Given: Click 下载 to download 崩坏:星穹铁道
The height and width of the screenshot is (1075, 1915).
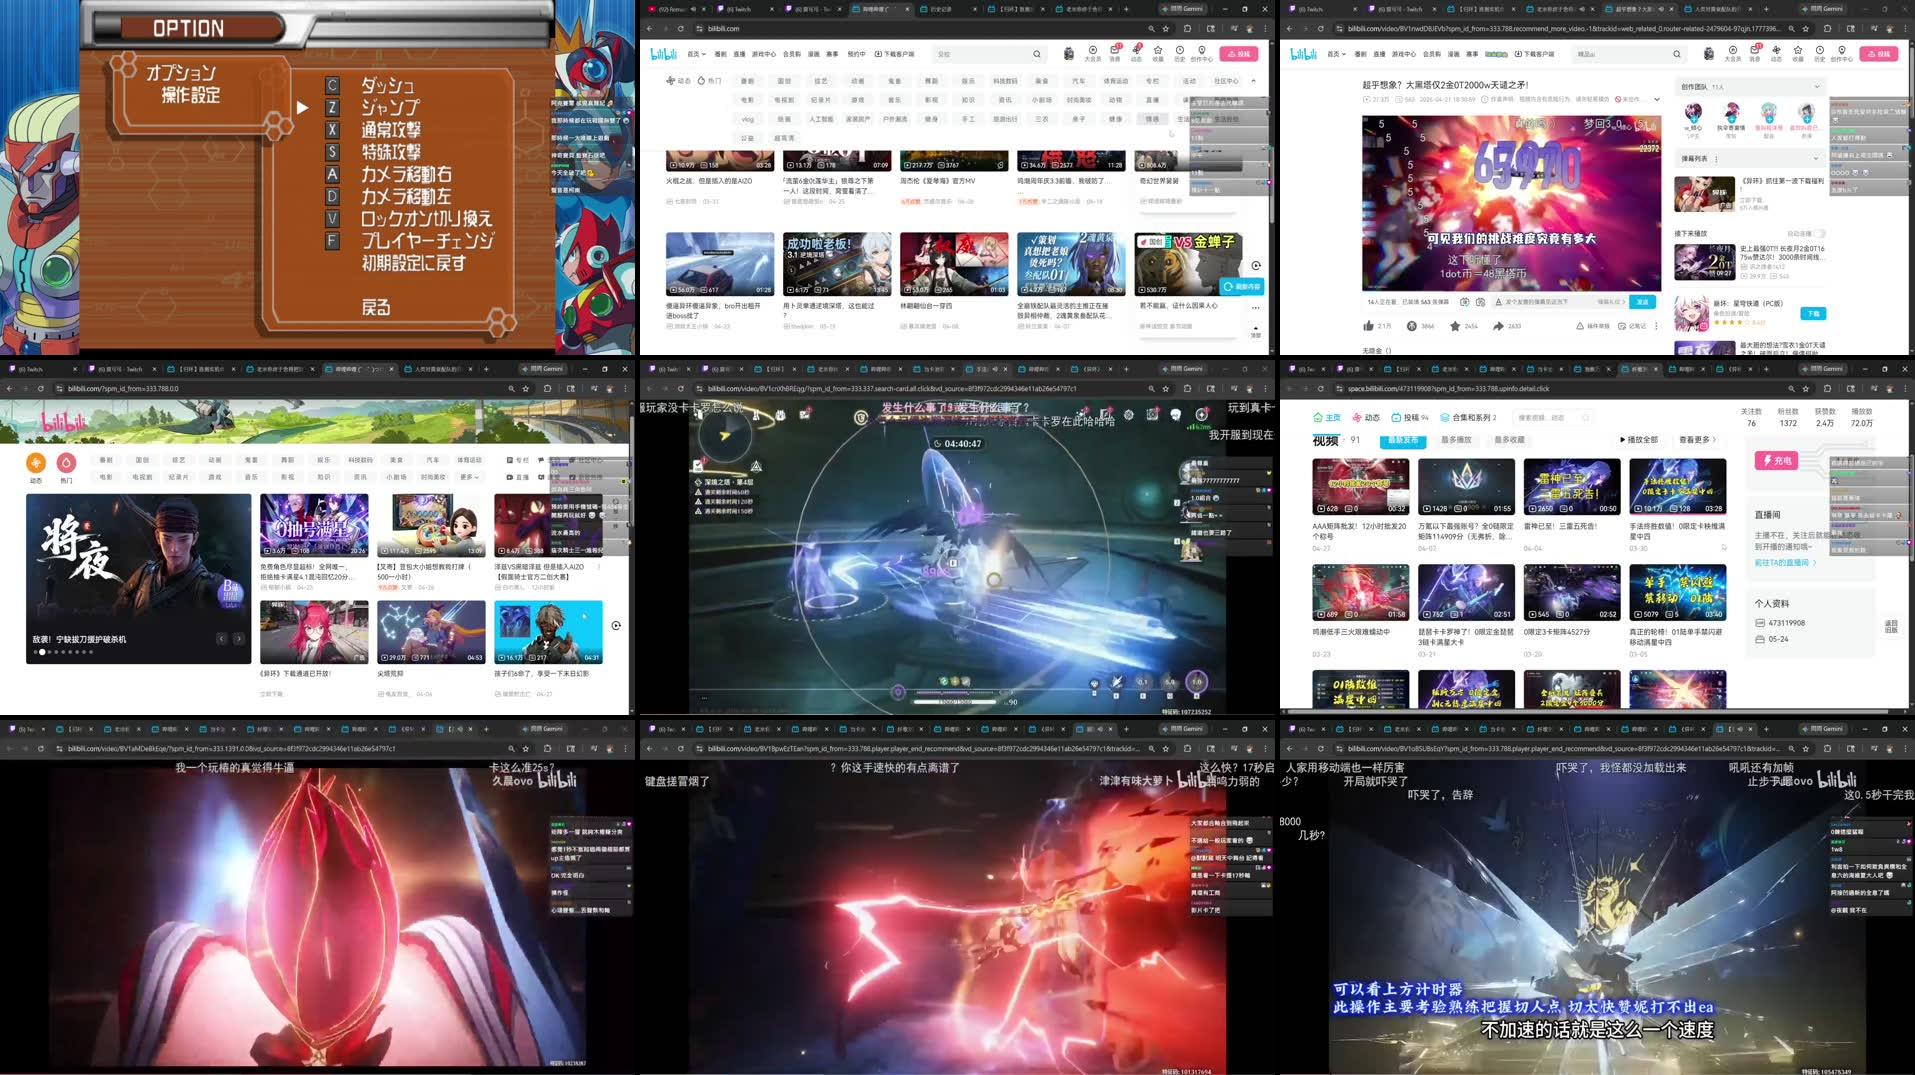Looking at the screenshot, I should (1814, 314).
